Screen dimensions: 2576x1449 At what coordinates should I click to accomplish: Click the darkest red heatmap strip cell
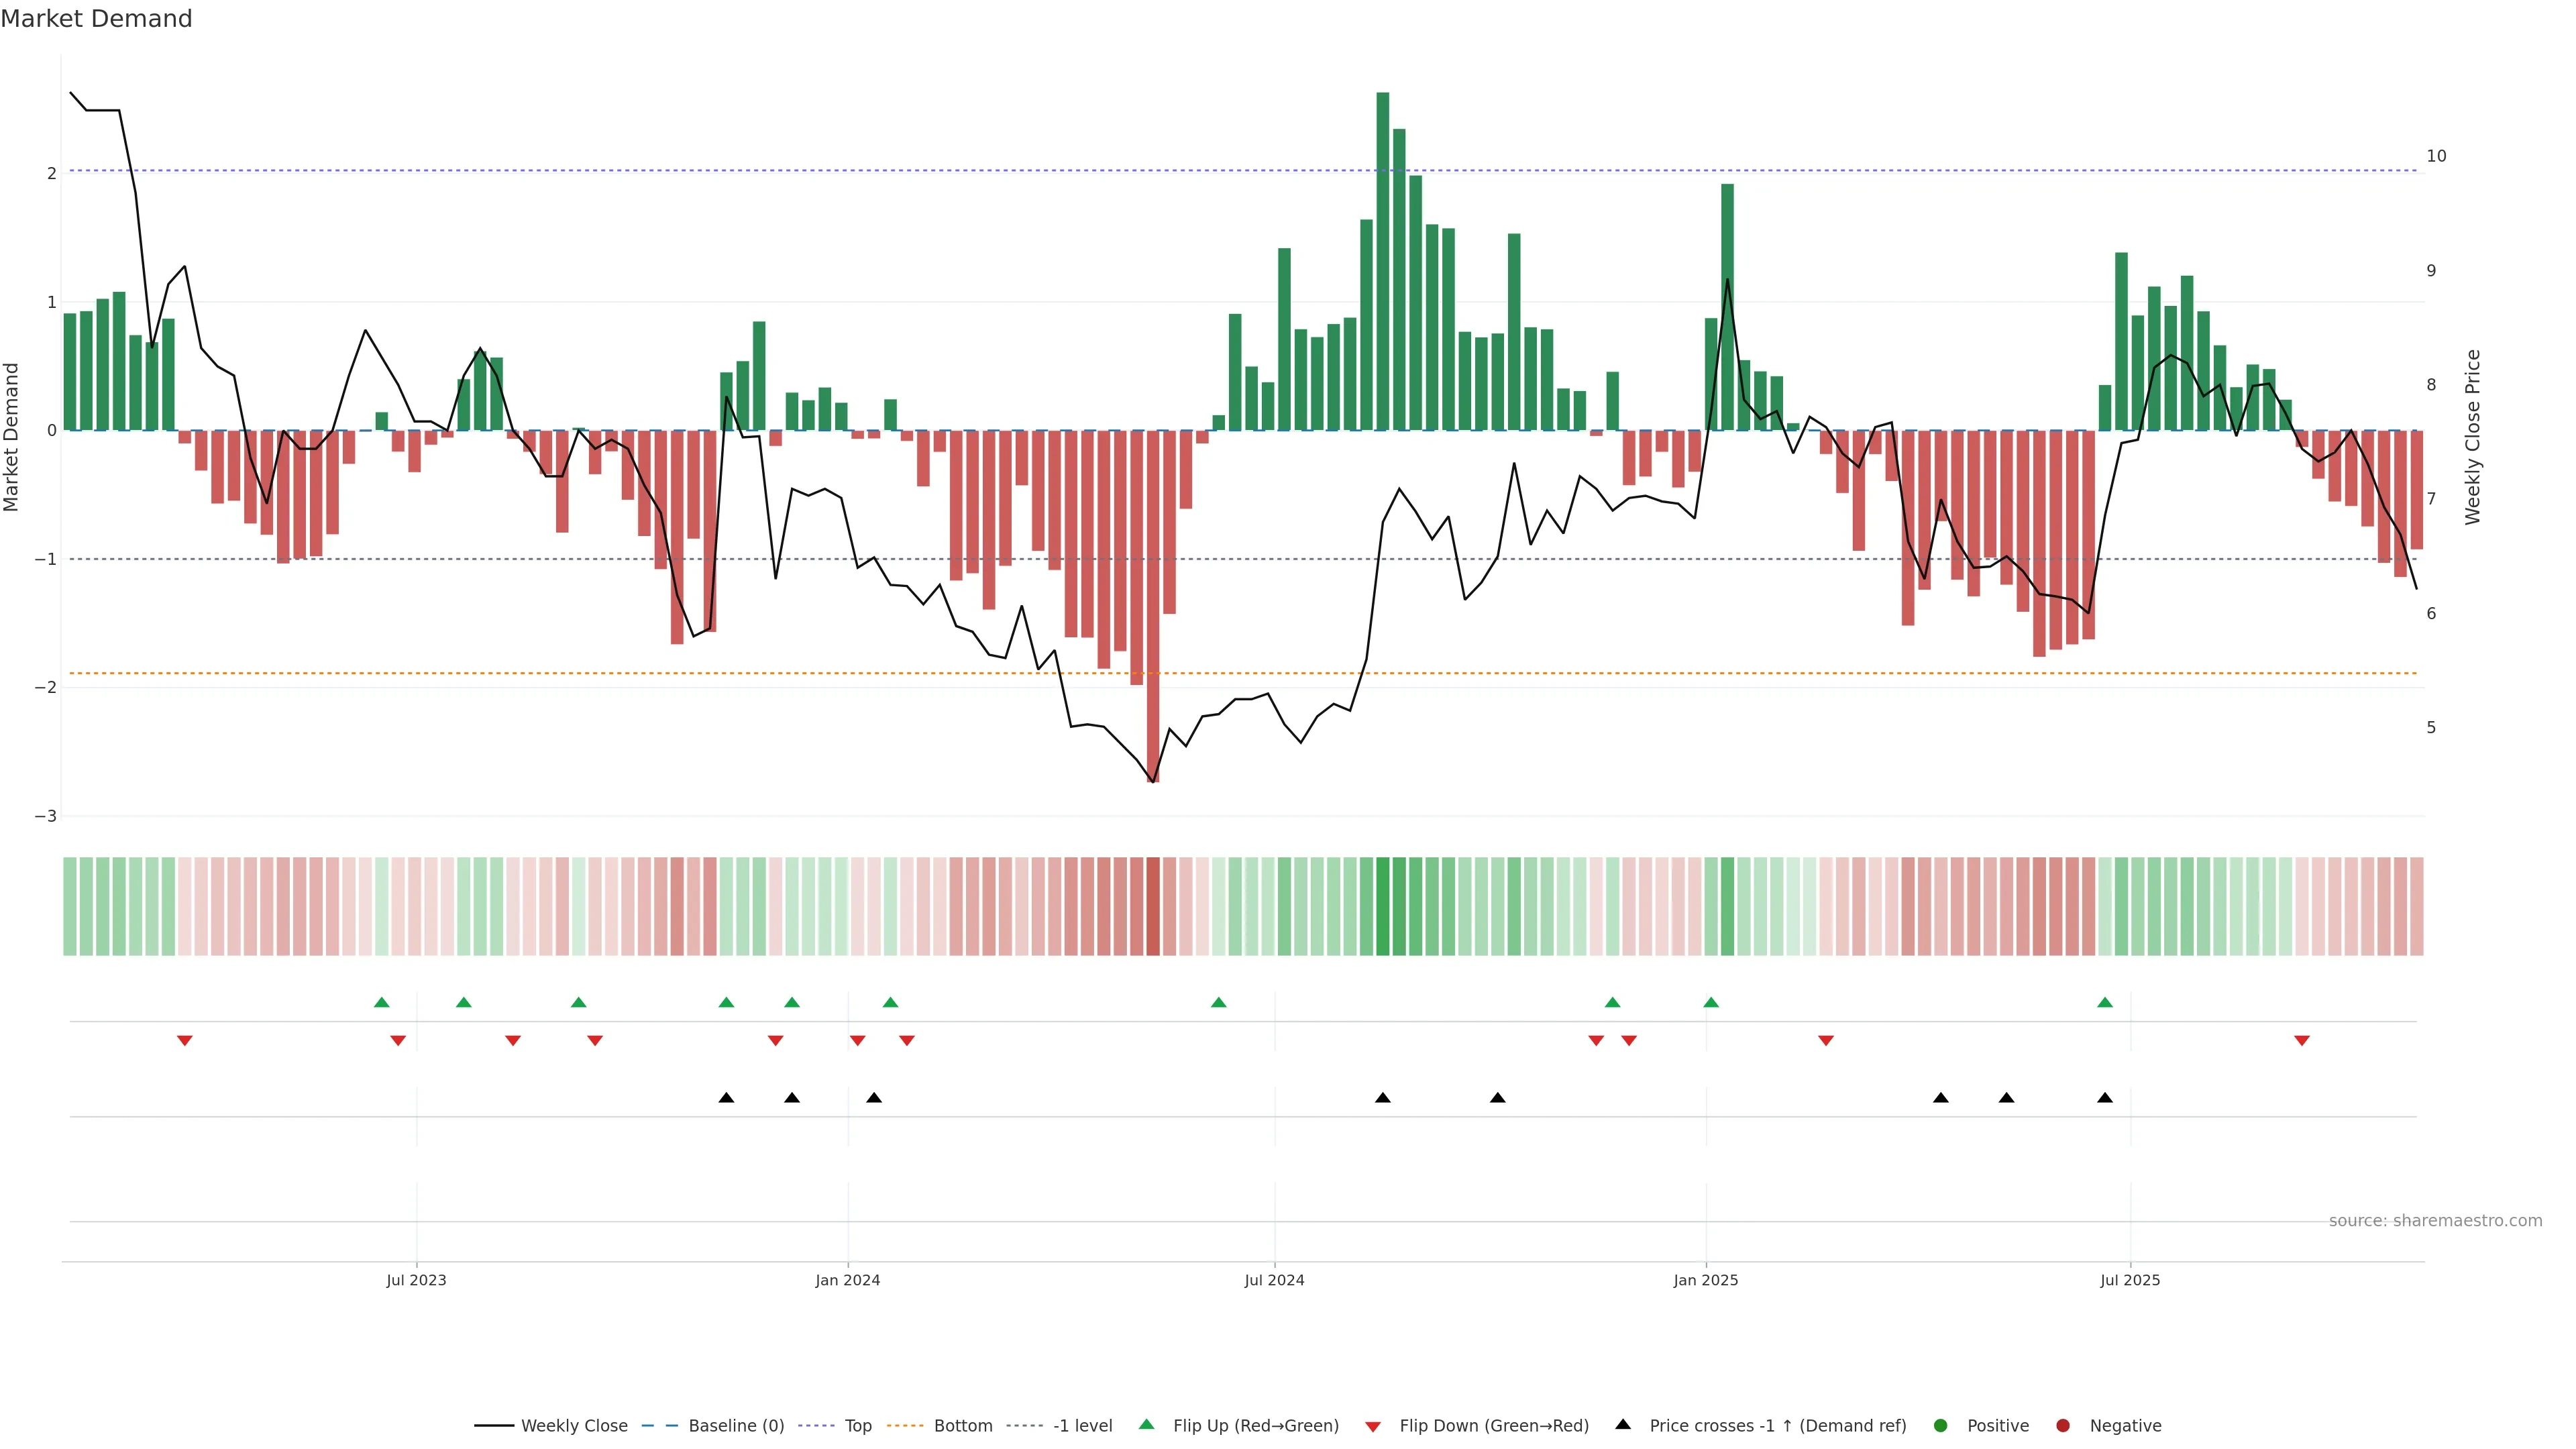1153,906
